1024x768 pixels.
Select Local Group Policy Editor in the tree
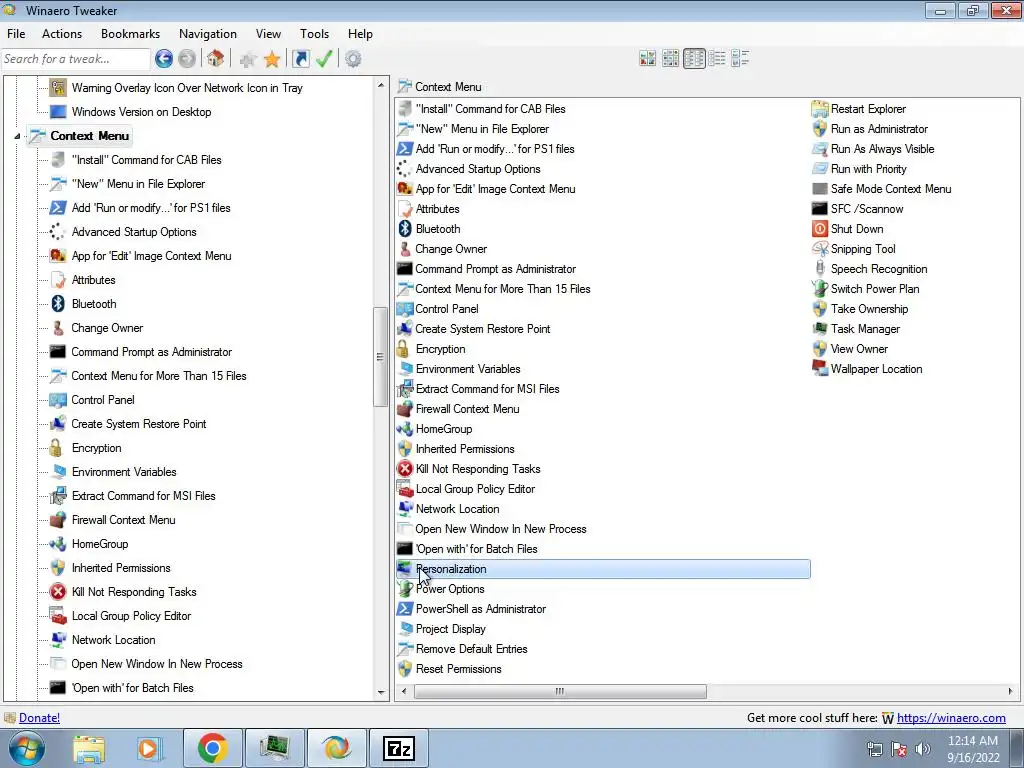(x=131, y=616)
